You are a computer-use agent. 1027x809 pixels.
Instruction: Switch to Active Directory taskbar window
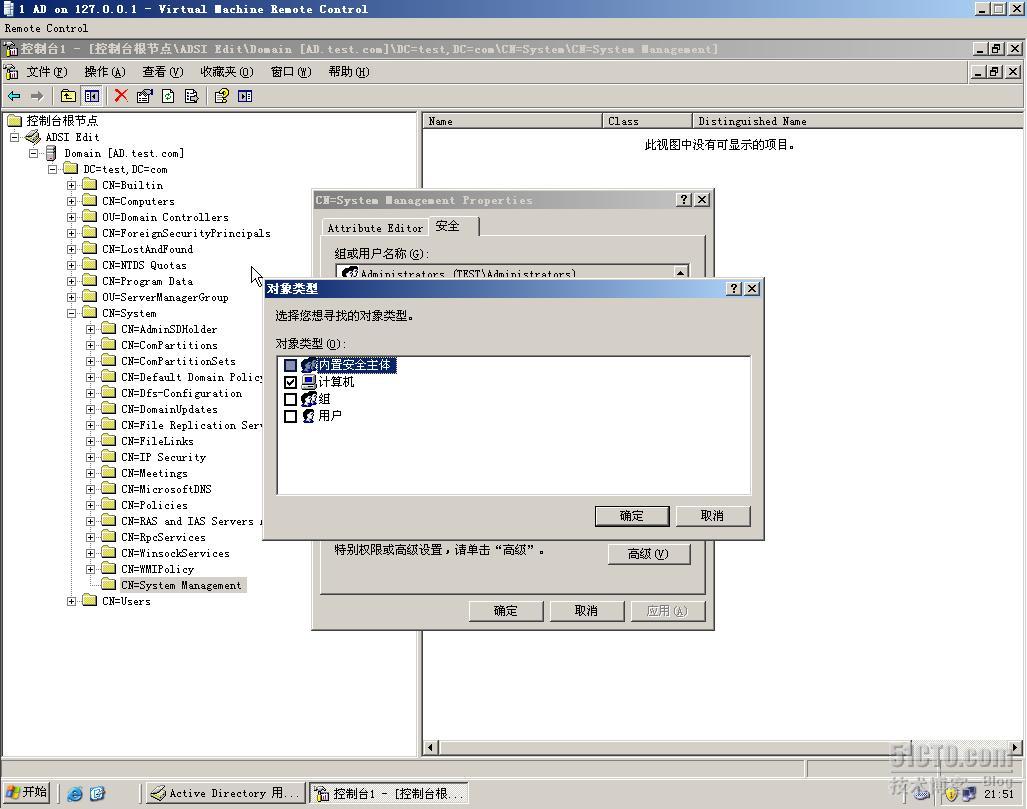coord(225,793)
